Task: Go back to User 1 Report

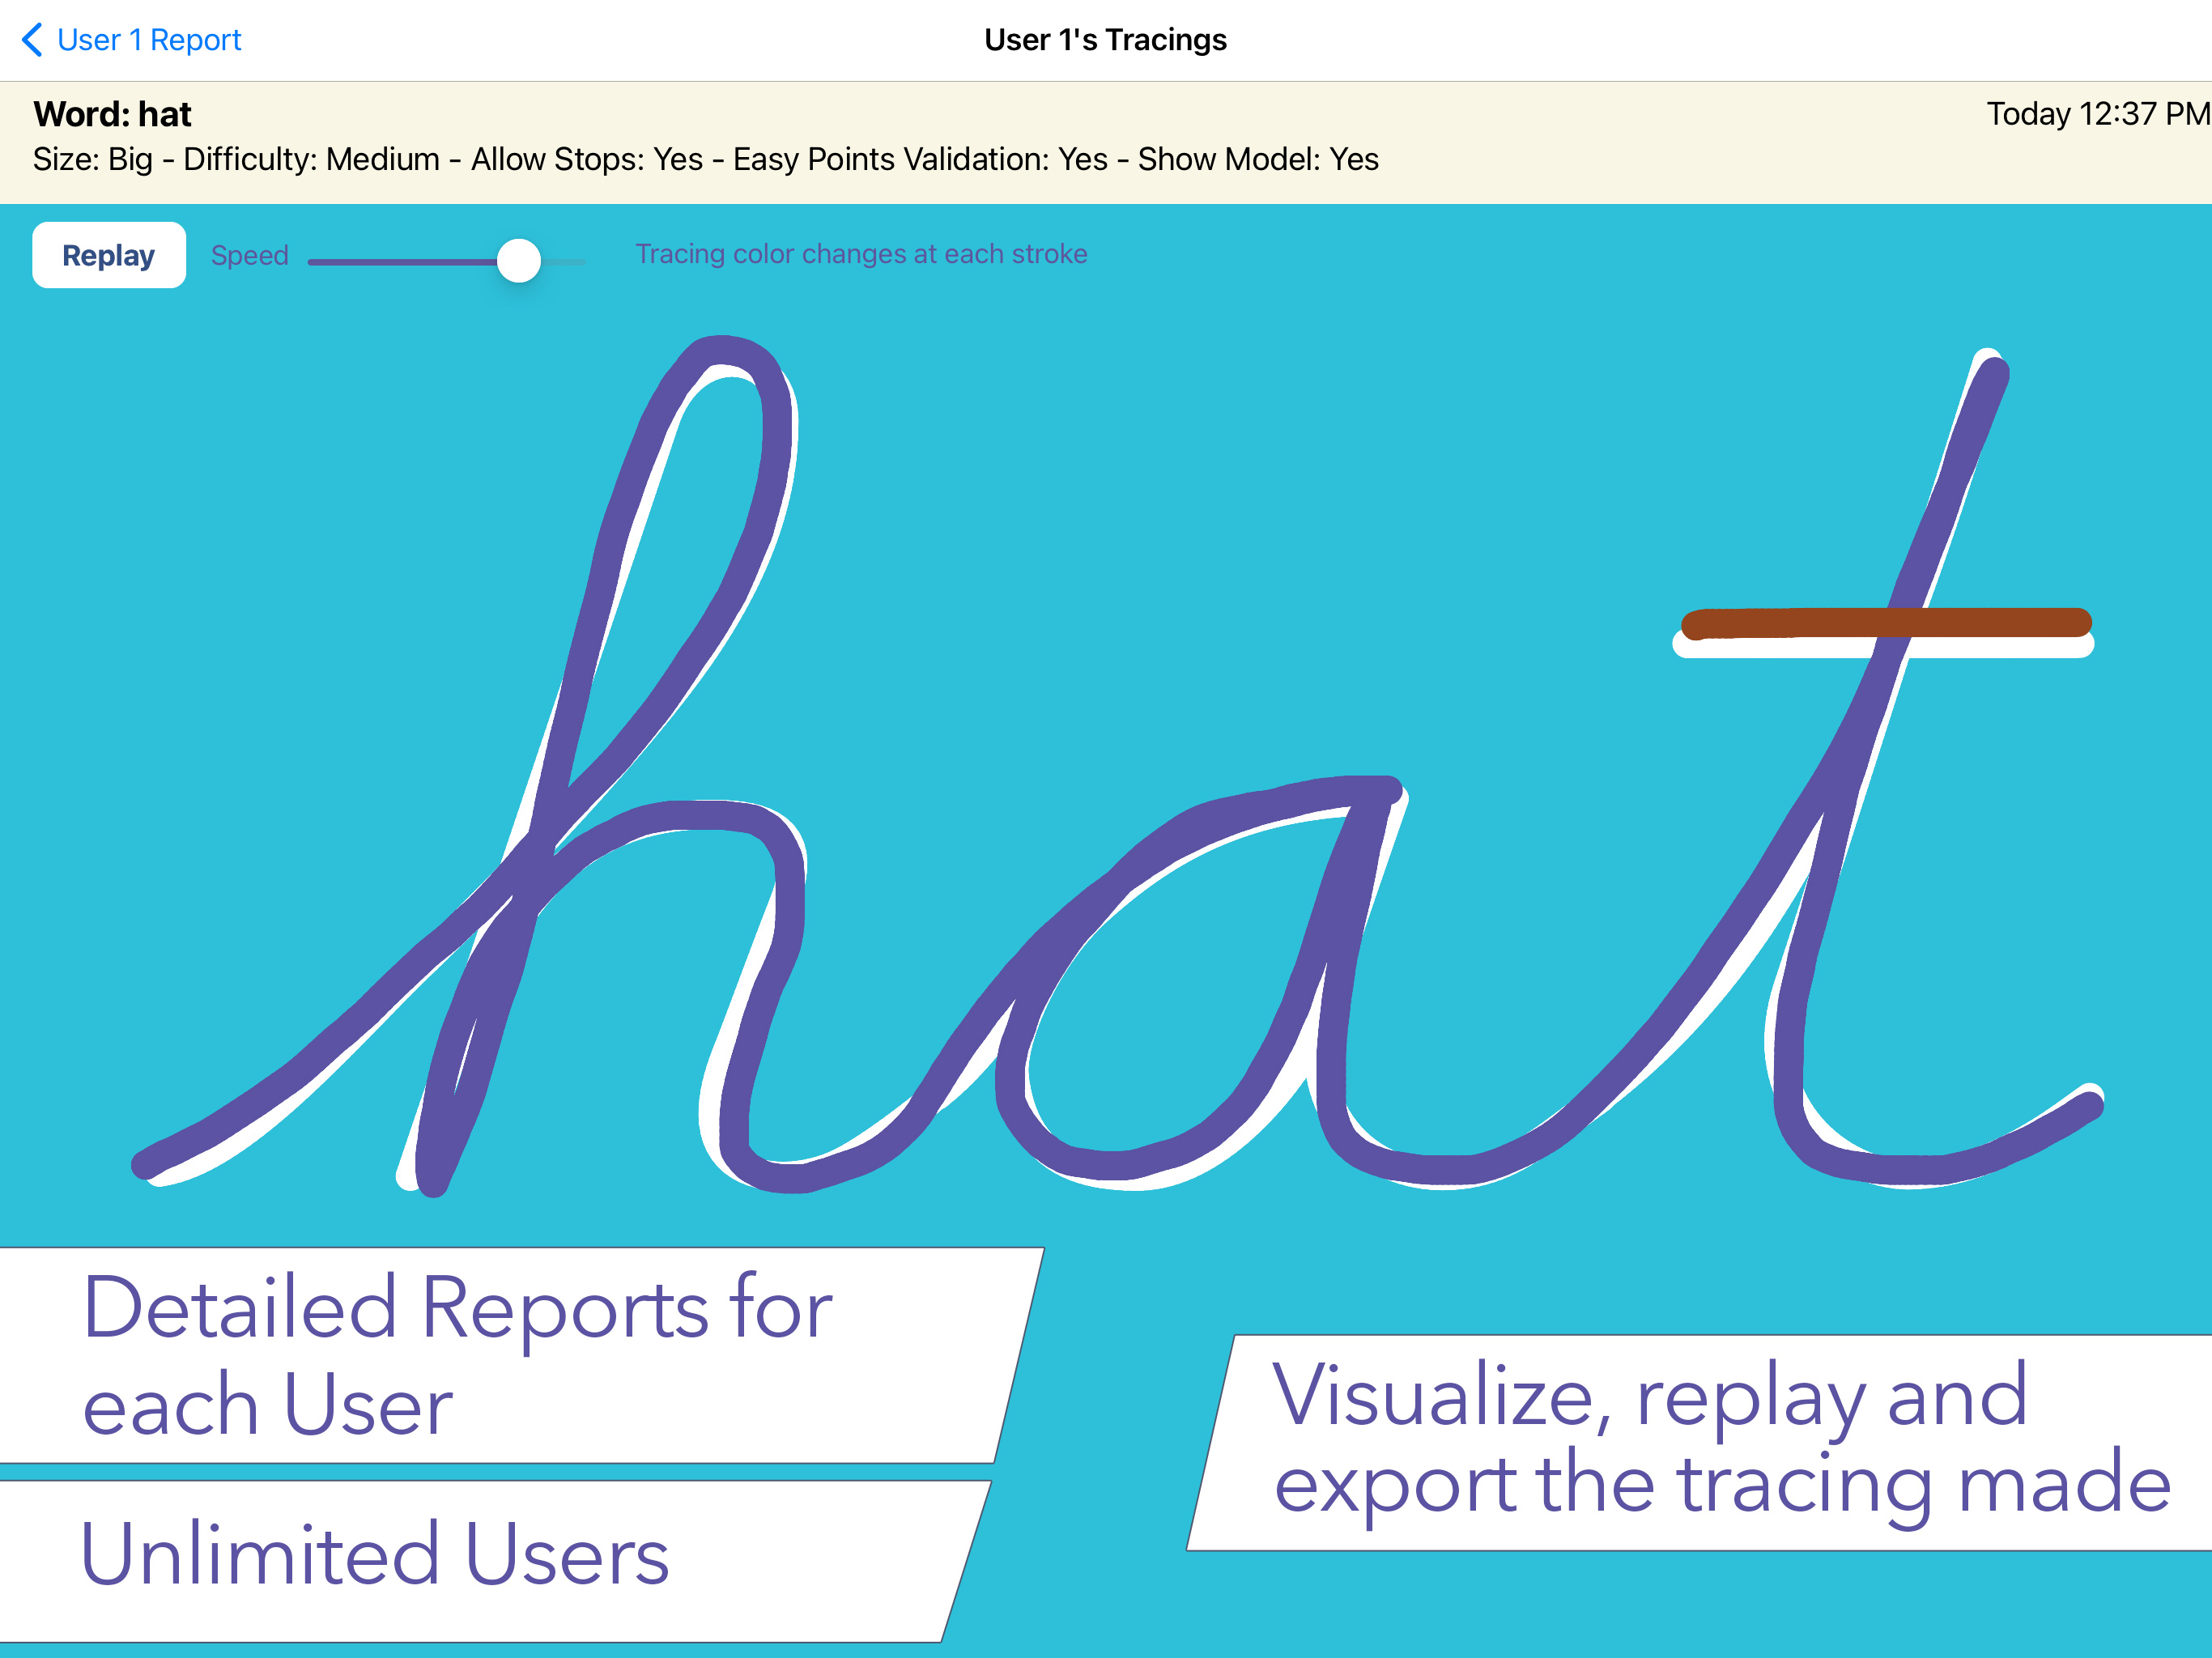Action: pyautogui.click(x=149, y=40)
